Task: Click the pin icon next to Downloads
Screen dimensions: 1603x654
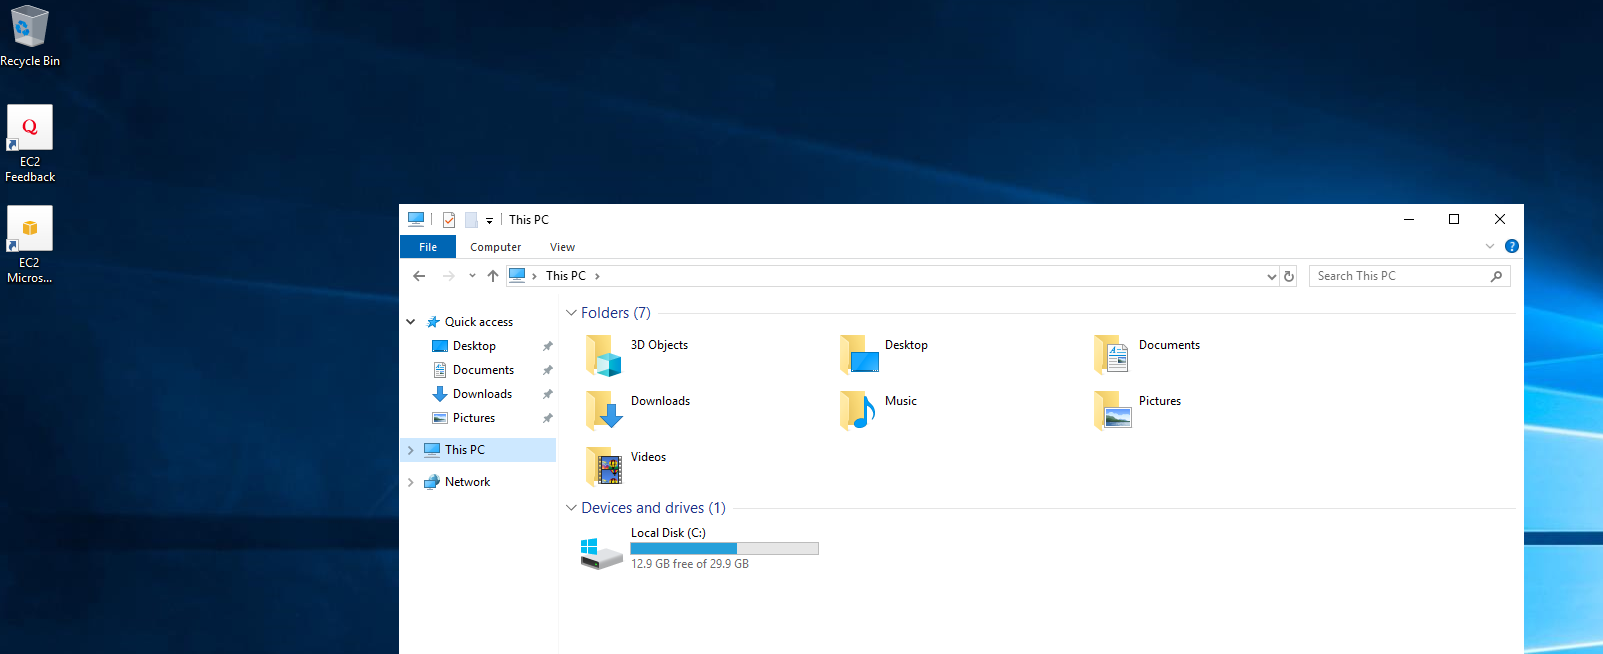Action: click(x=547, y=394)
